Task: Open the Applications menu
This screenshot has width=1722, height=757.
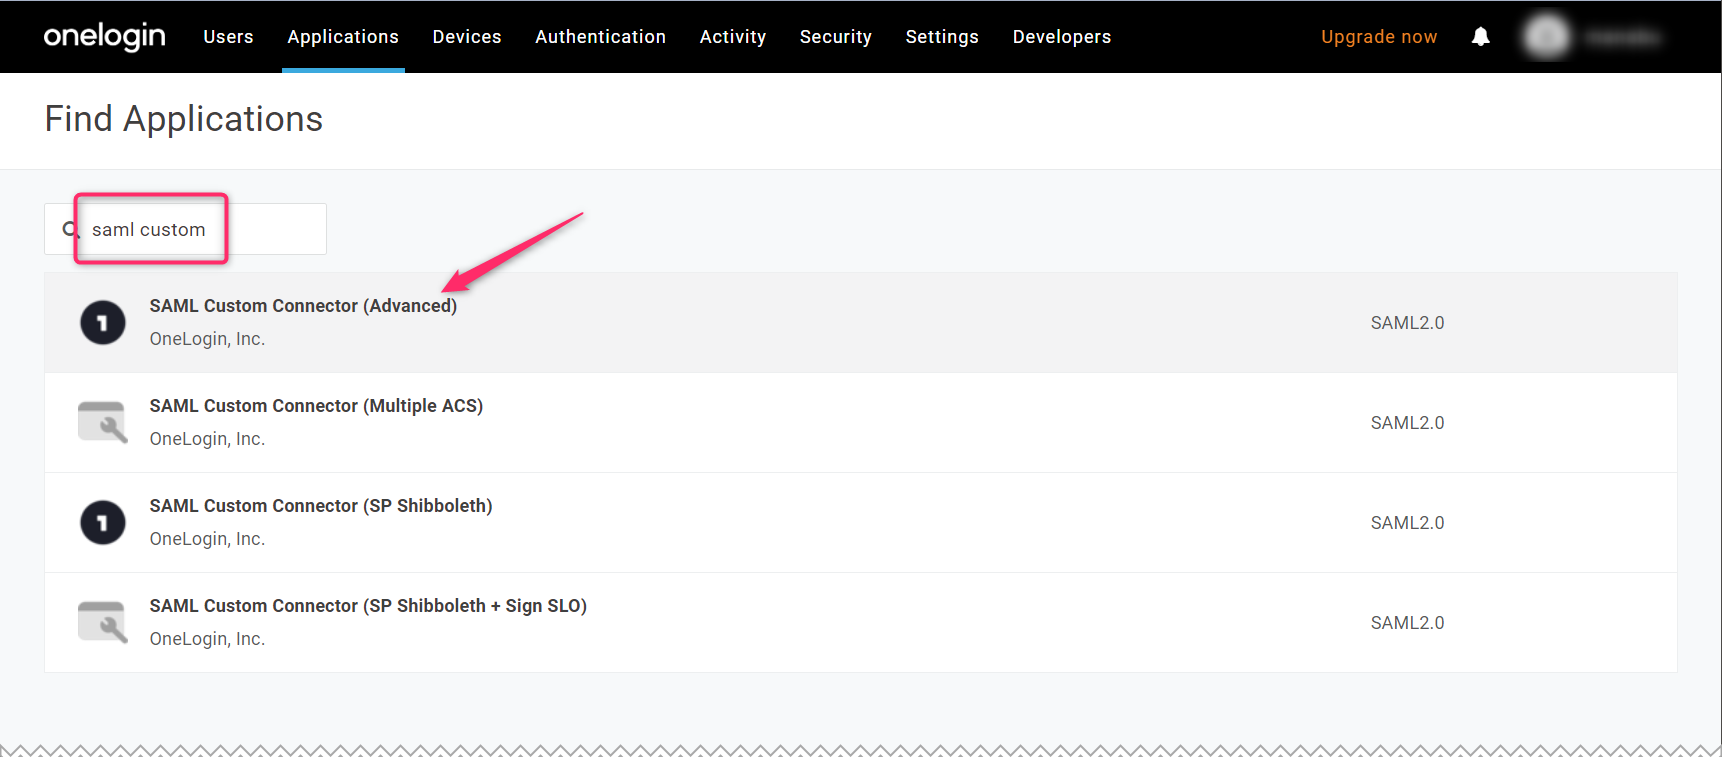Action: pyautogui.click(x=343, y=37)
